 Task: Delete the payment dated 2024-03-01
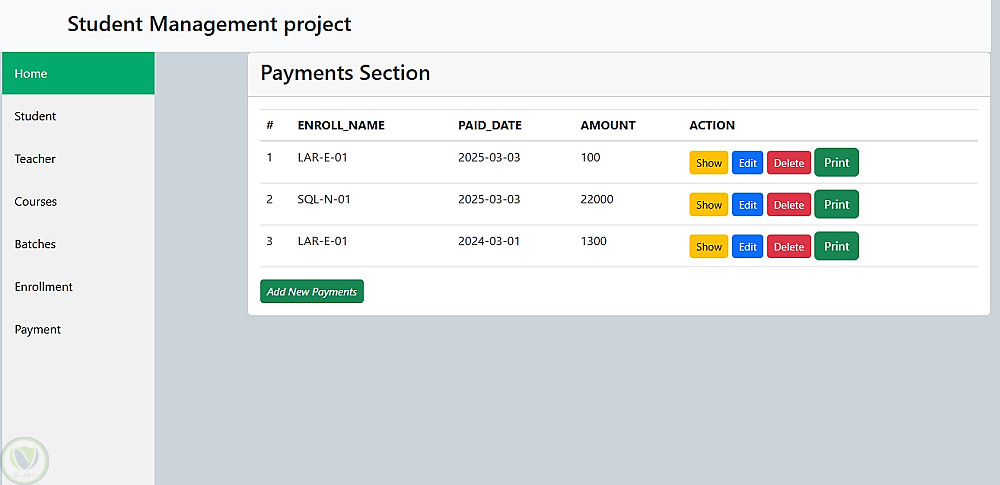click(788, 247)
